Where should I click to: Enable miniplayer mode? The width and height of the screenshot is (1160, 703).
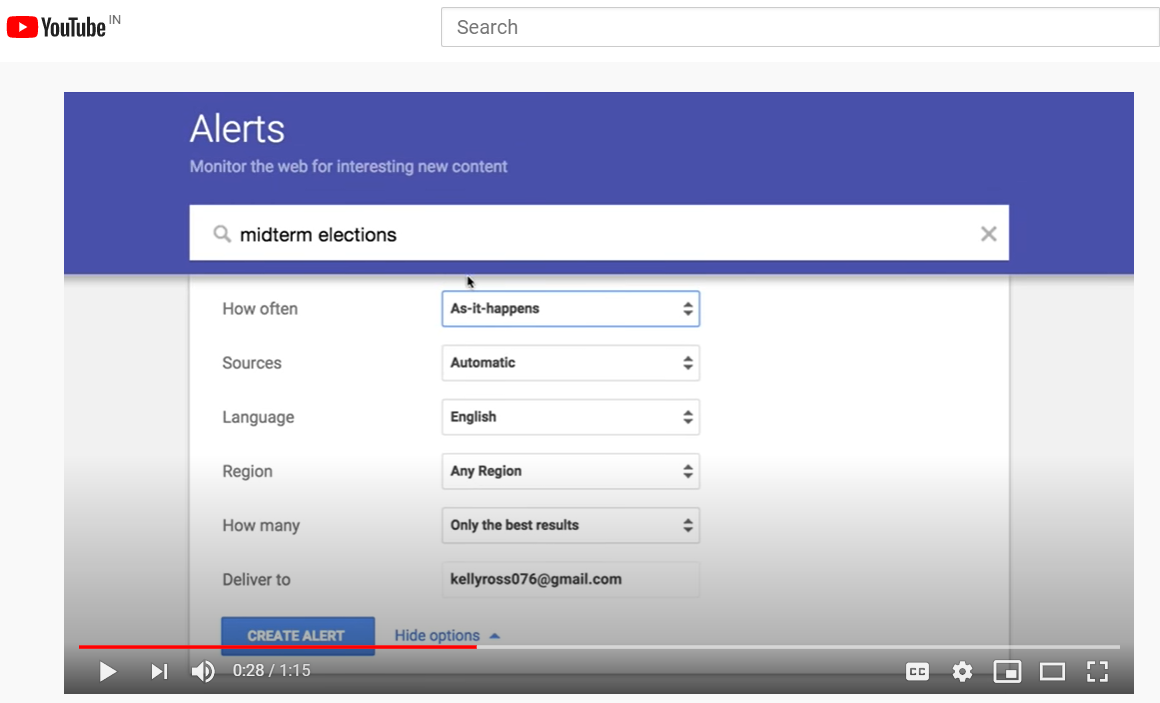[x=1007, y=672]
